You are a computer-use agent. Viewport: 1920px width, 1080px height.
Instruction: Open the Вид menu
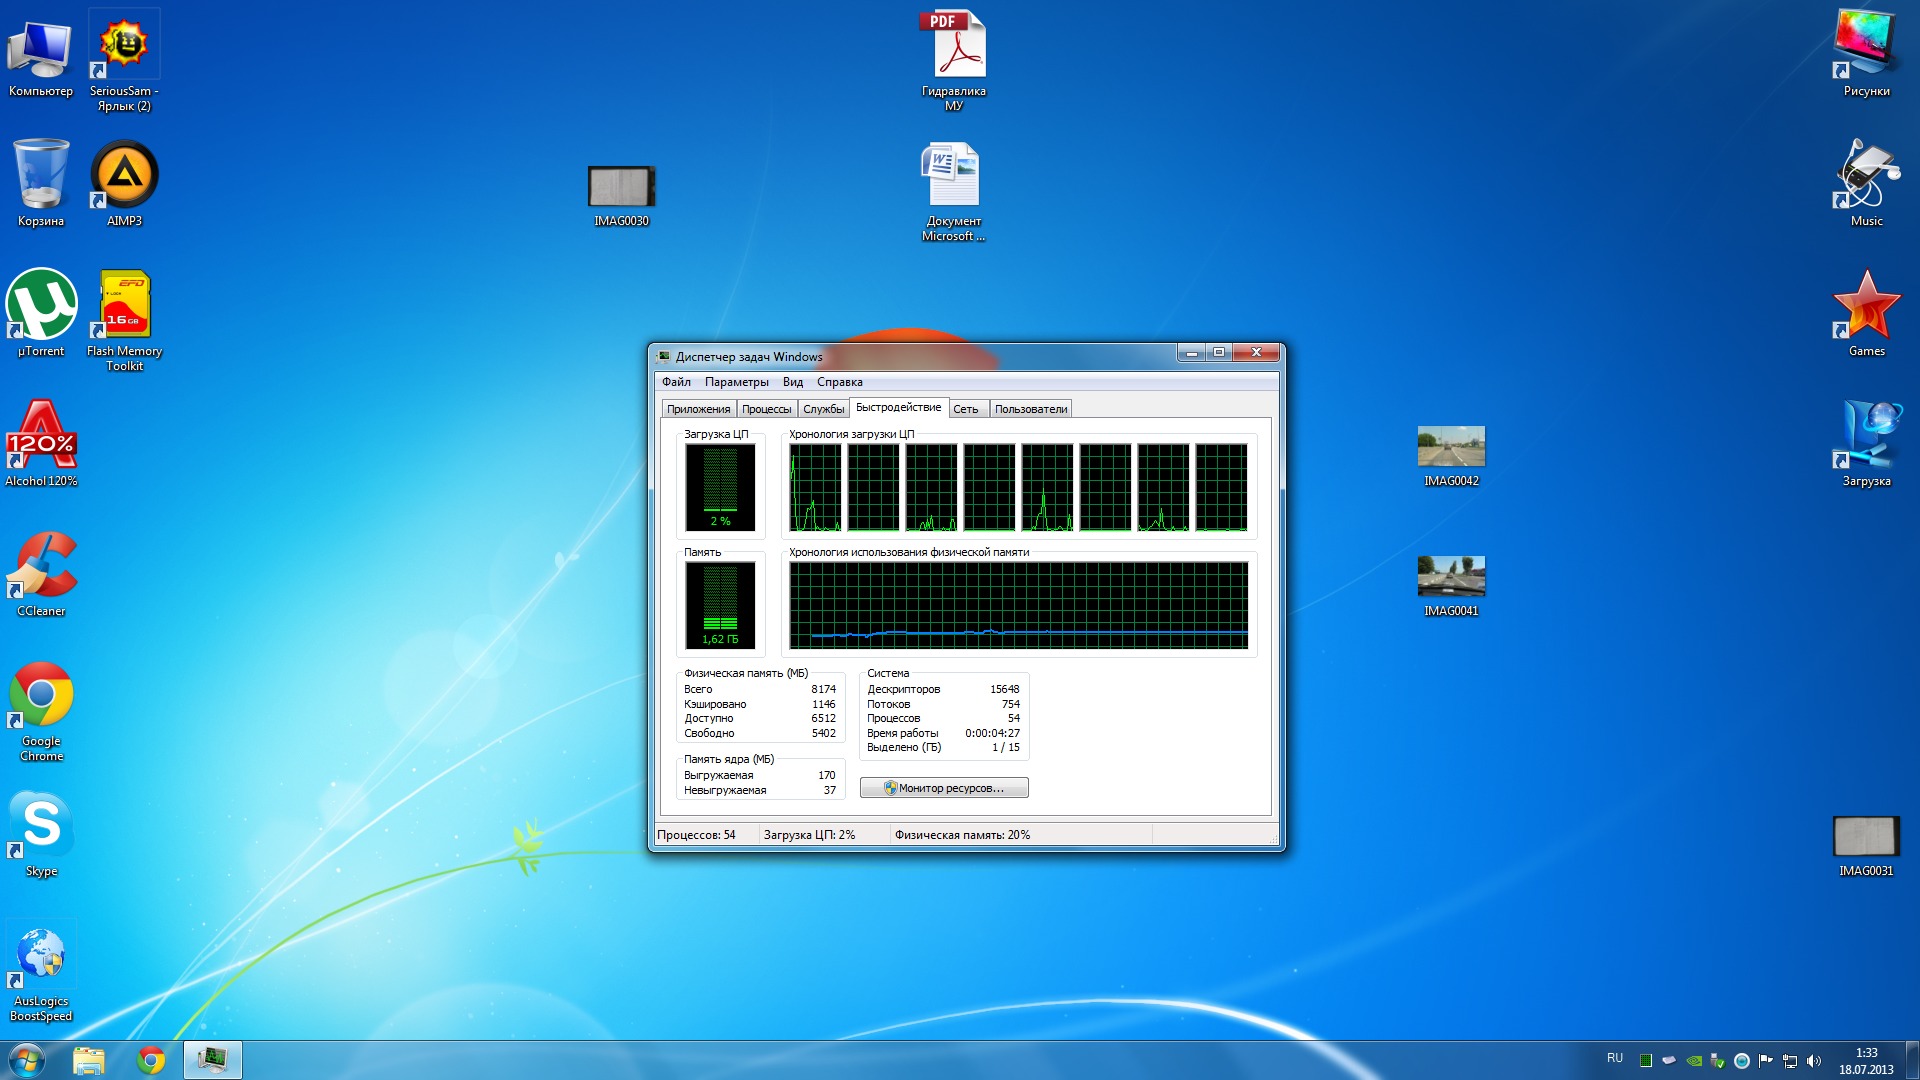[793, 382]
